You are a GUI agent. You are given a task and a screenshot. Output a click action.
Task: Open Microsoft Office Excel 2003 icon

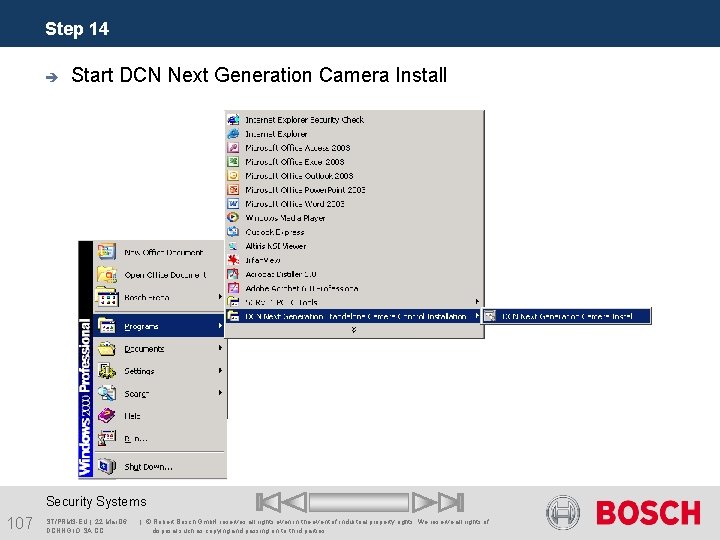point(233,162)
